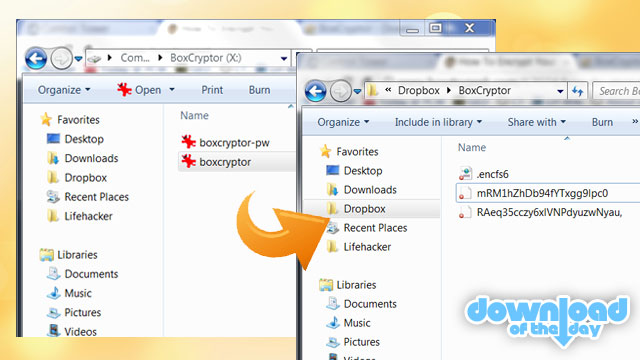Image resolution: width=640 pixels, height=360 pixels.
Task: Open Pictures in the Dropbox window sidebar
Action: (x=361, y=342)
